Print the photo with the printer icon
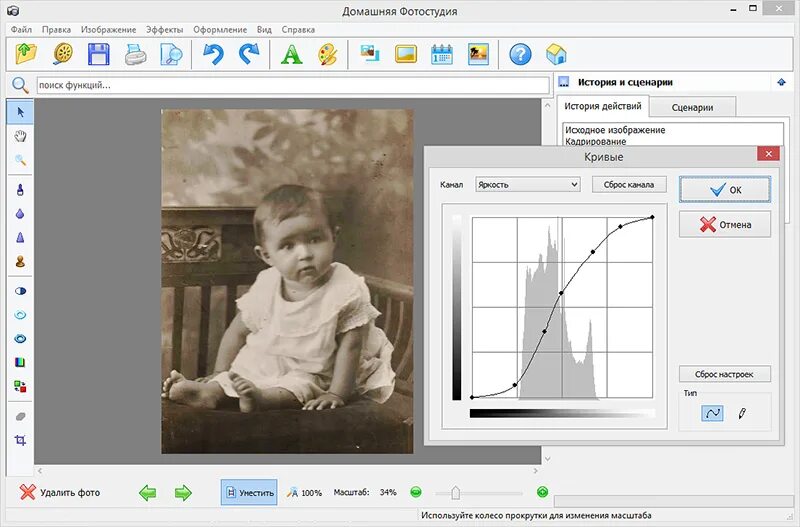Viewport: 800px width, 527px height. 136,54
